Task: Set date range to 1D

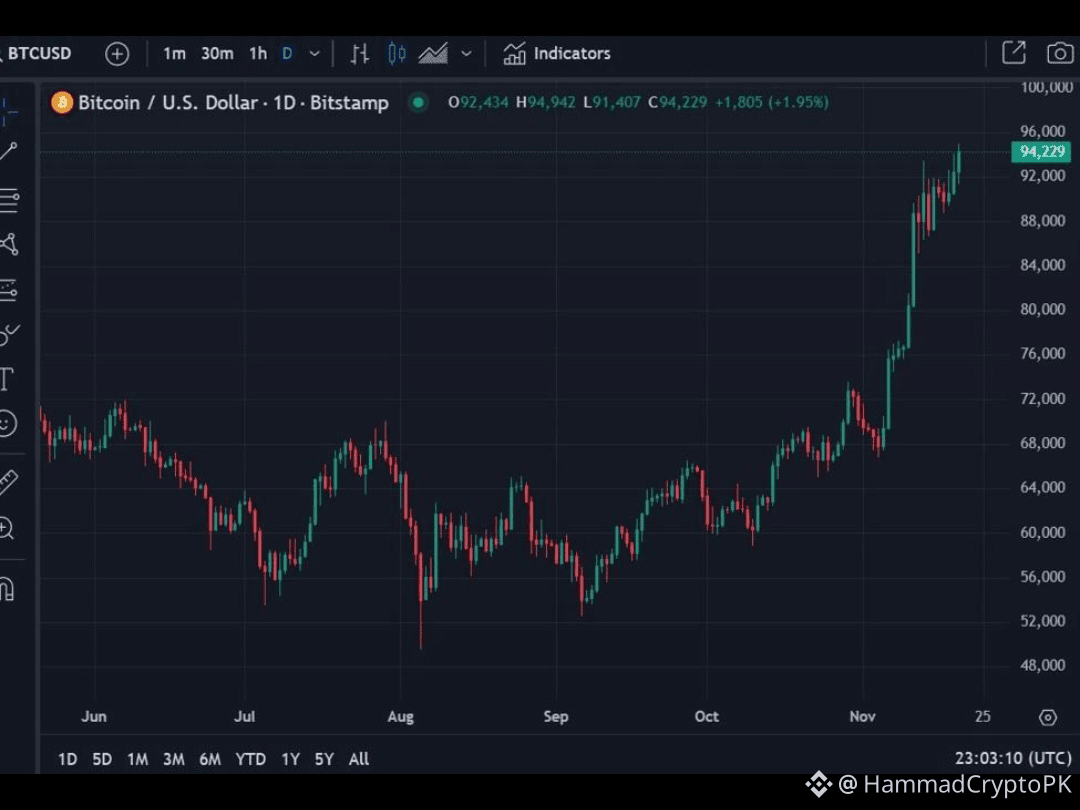Action: tap(68, 759)
